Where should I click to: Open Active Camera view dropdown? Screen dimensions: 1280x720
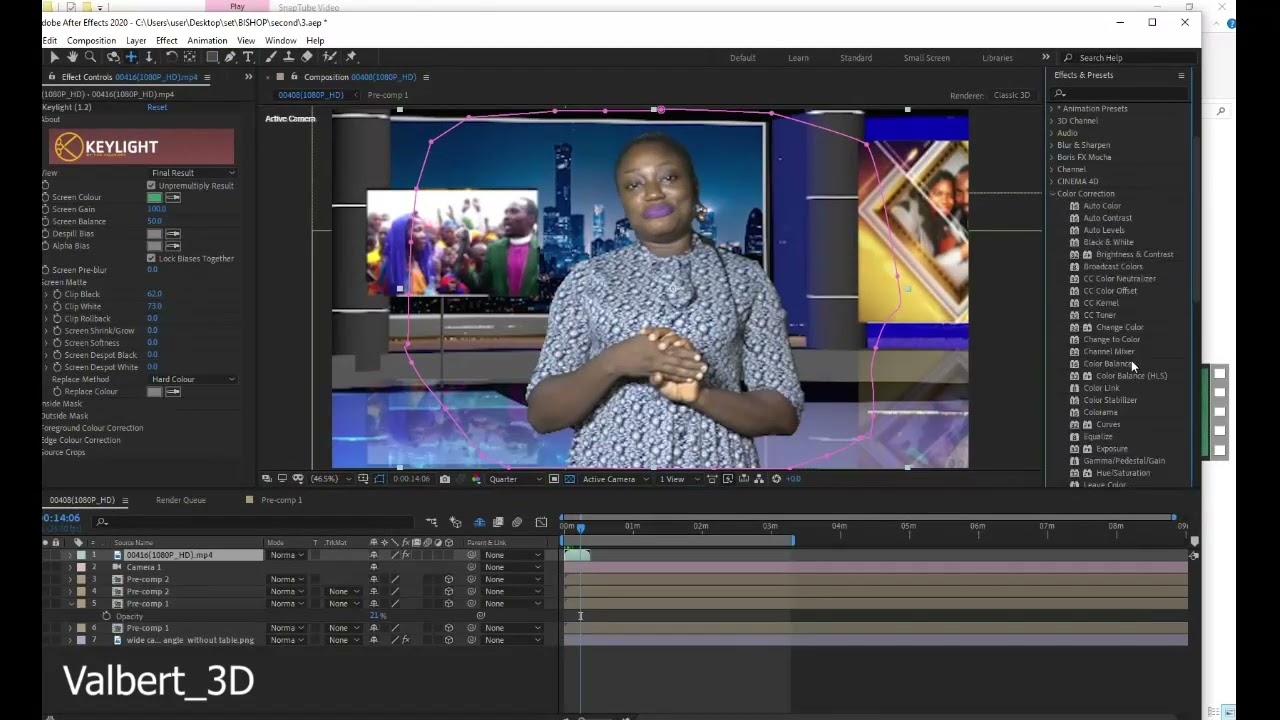[x=615, y=479]
